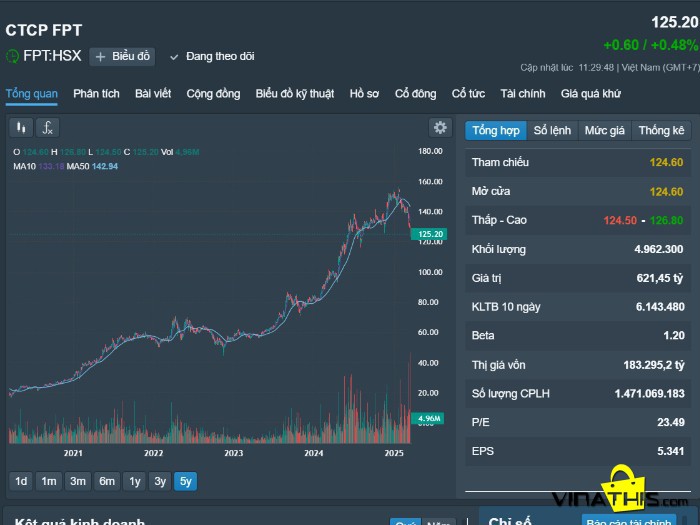This screenshot has width=700, height=525.
Task: Select the Thống kê panel tab
Action: coord(661,130)
